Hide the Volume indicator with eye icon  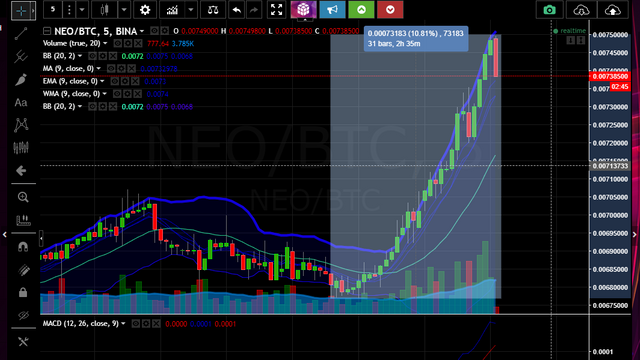(118, 43)
